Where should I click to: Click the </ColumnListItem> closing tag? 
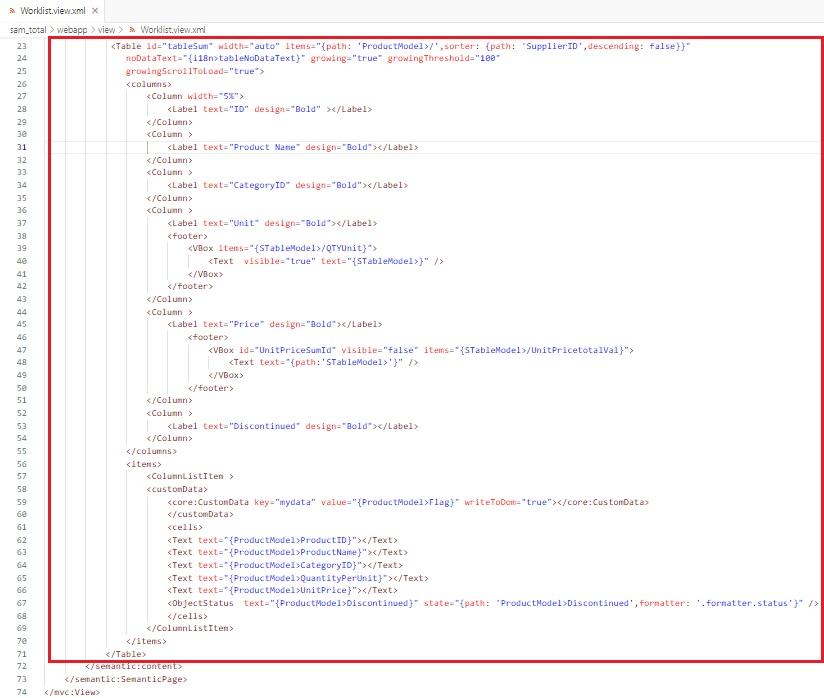coord(190,628)
